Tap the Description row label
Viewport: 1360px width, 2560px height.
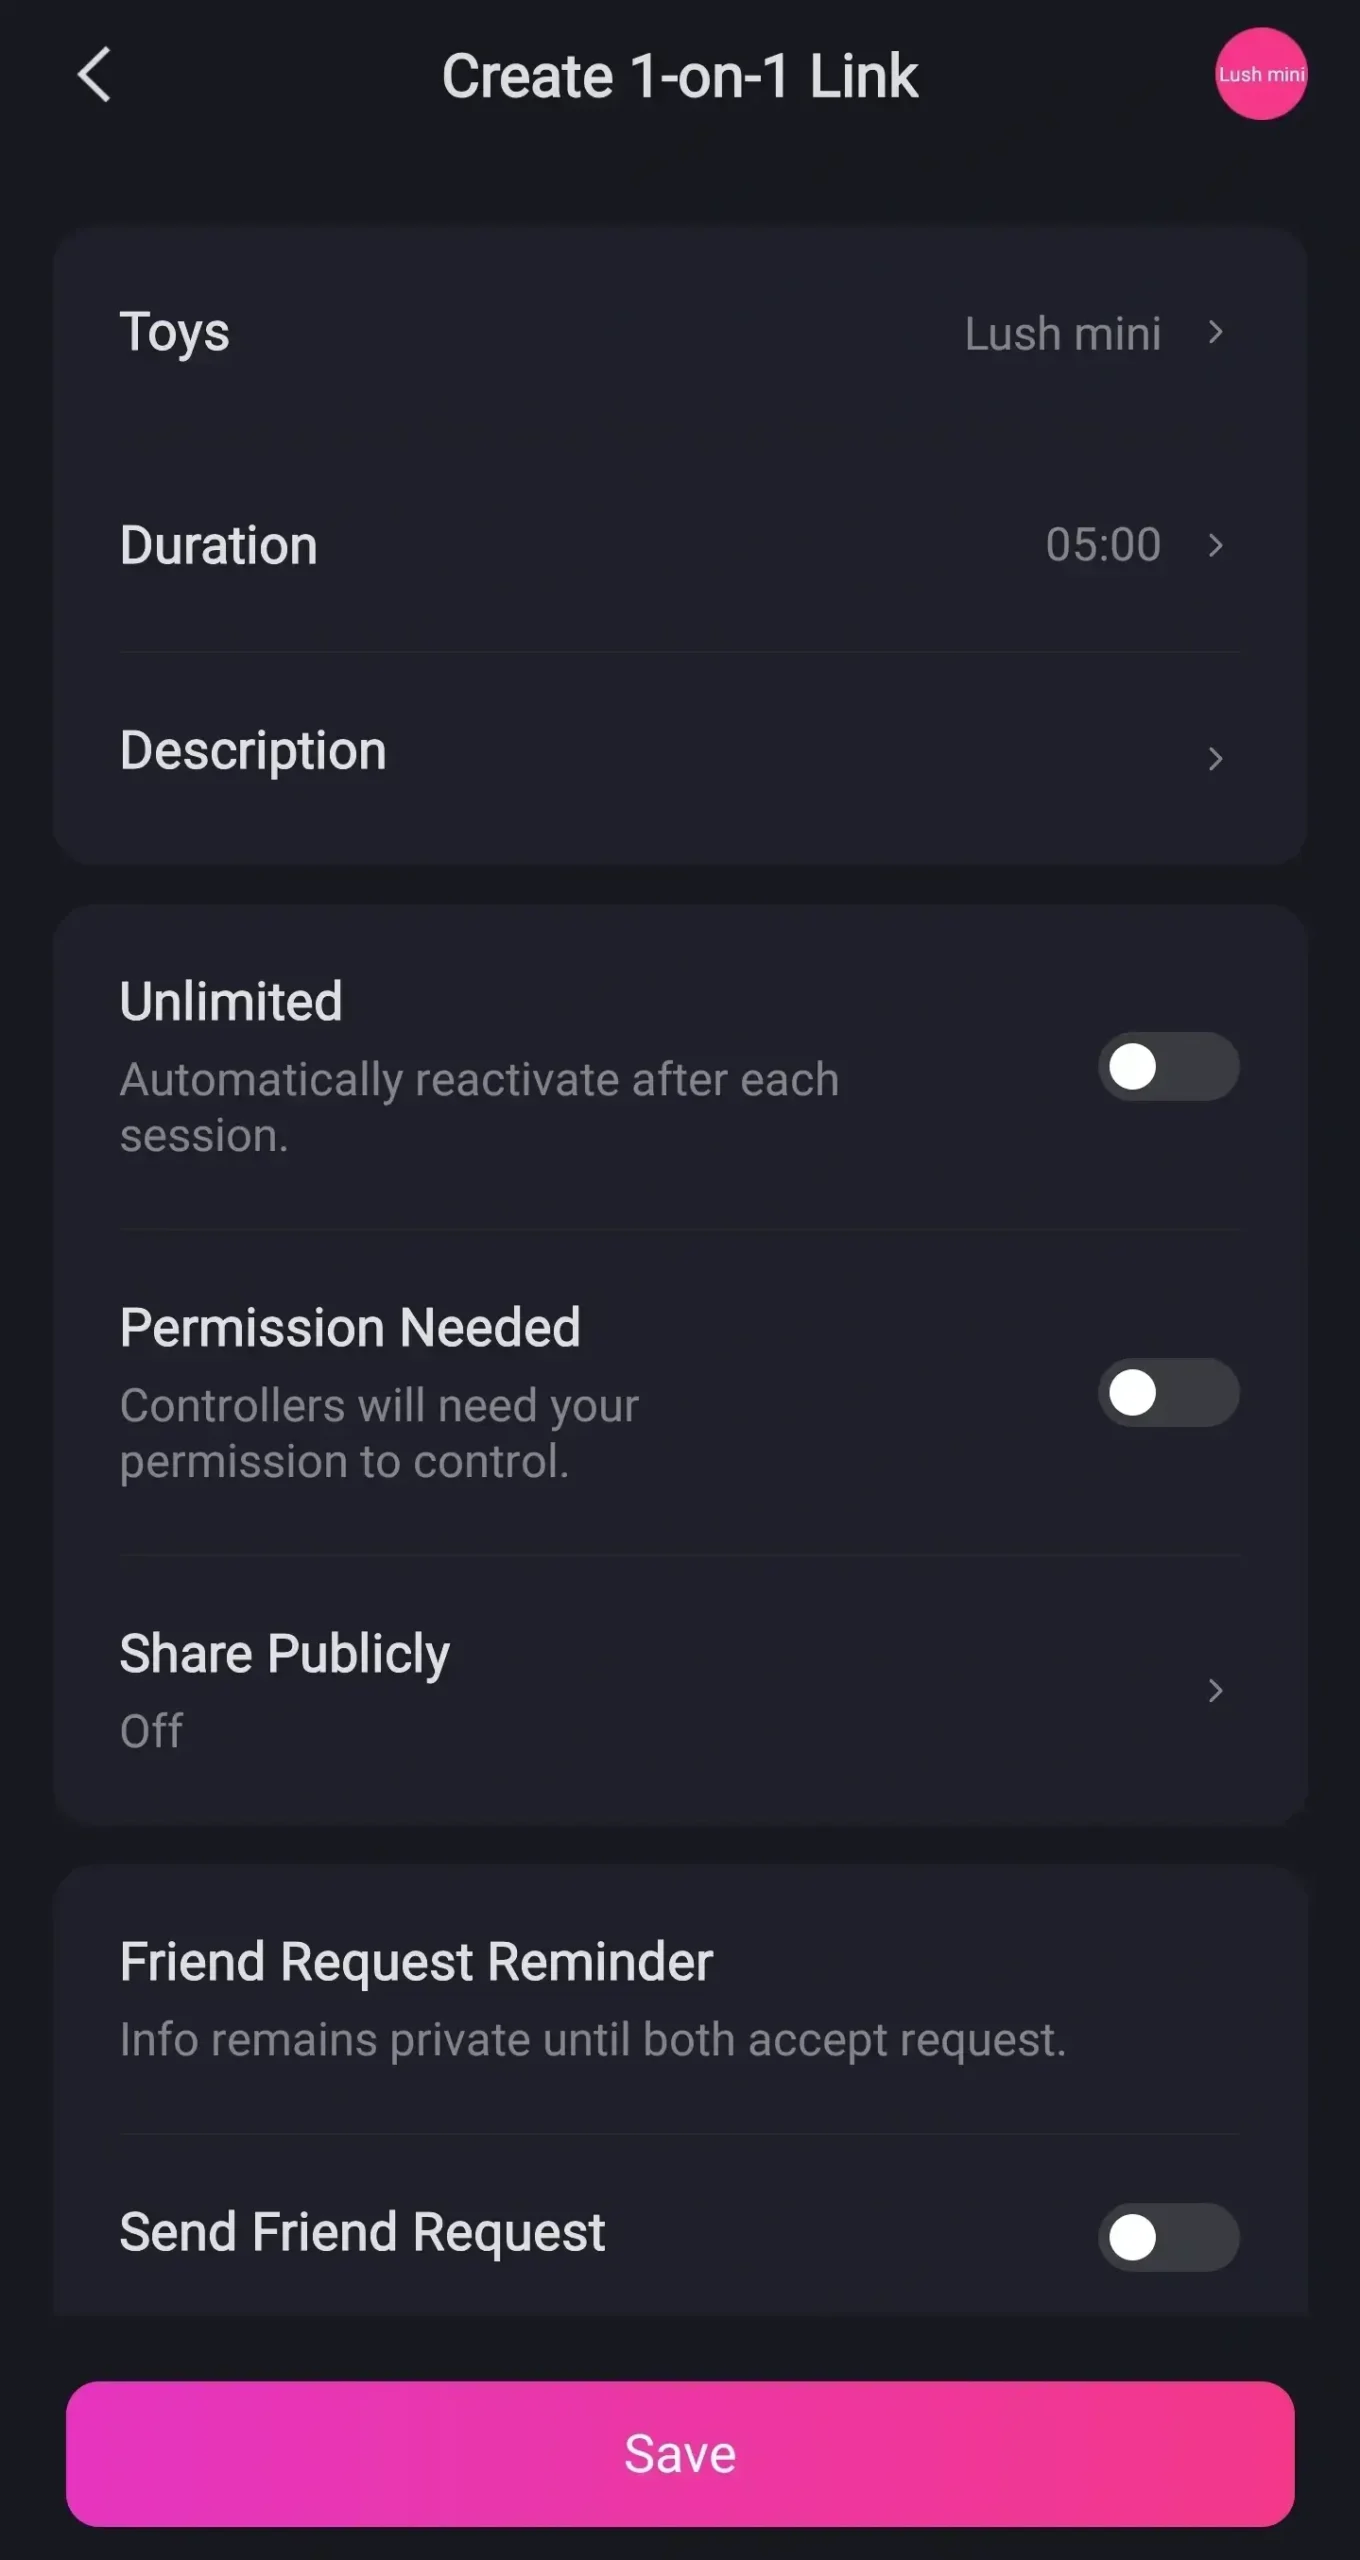tap(253, 751)
